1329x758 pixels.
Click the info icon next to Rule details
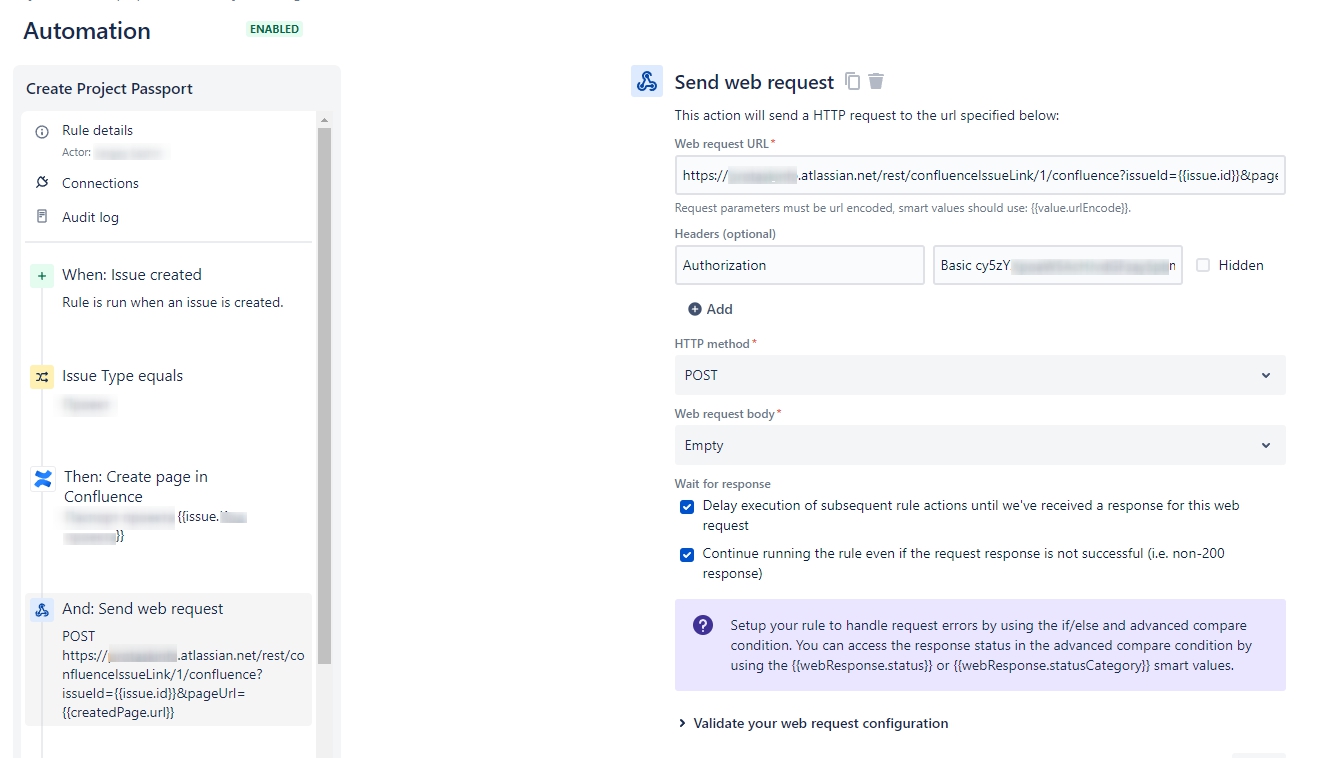click(41, 130)
